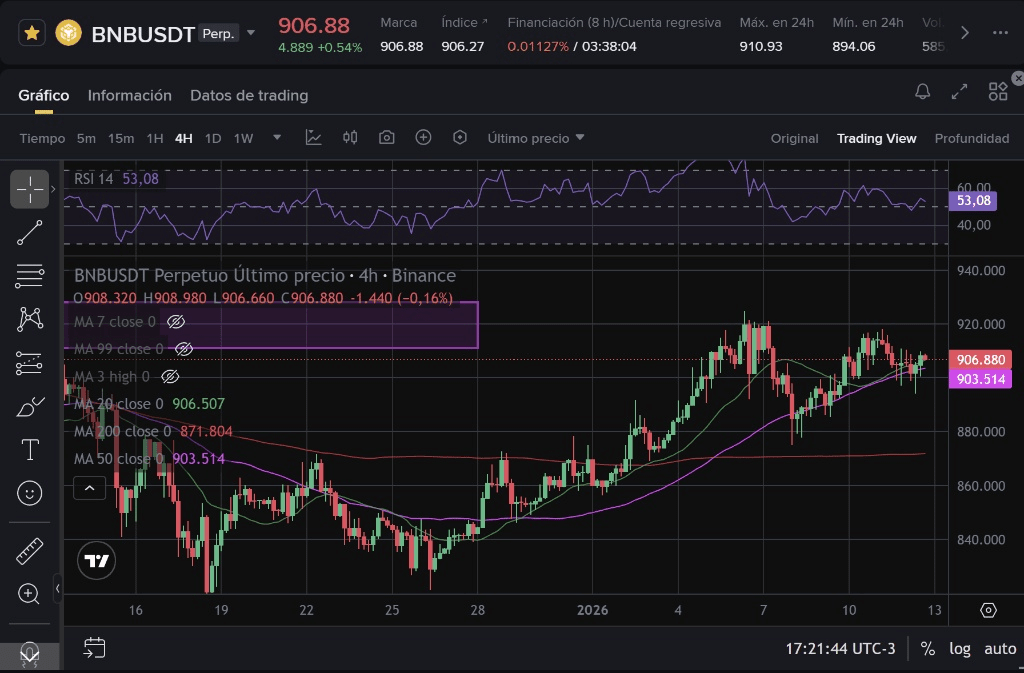Open the Último precio dropdown
Viewport: 1024px width, 673px height.
point(536,138)
